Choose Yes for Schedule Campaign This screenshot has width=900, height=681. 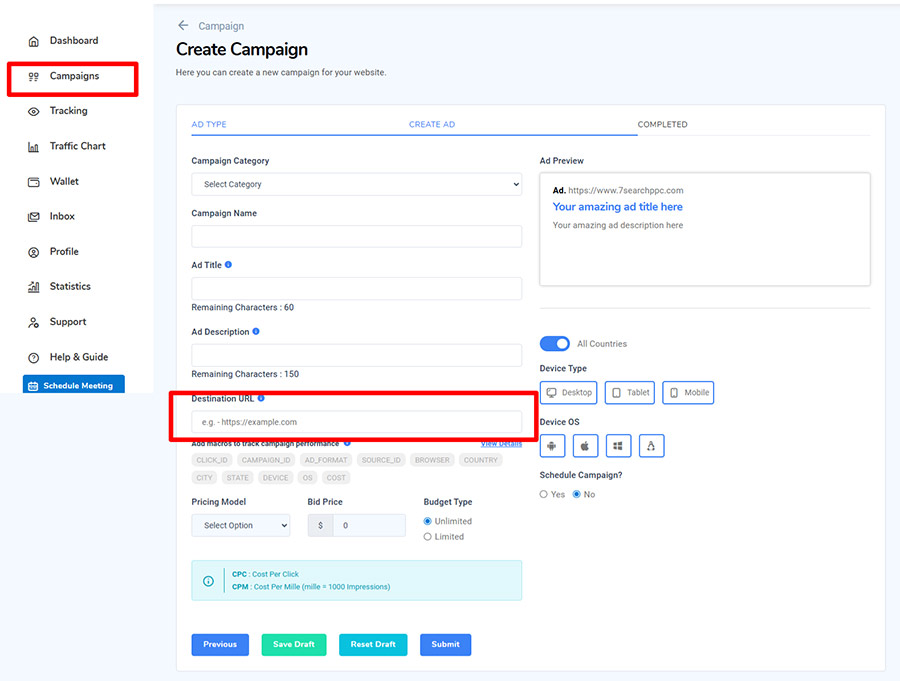coord(544,495)
